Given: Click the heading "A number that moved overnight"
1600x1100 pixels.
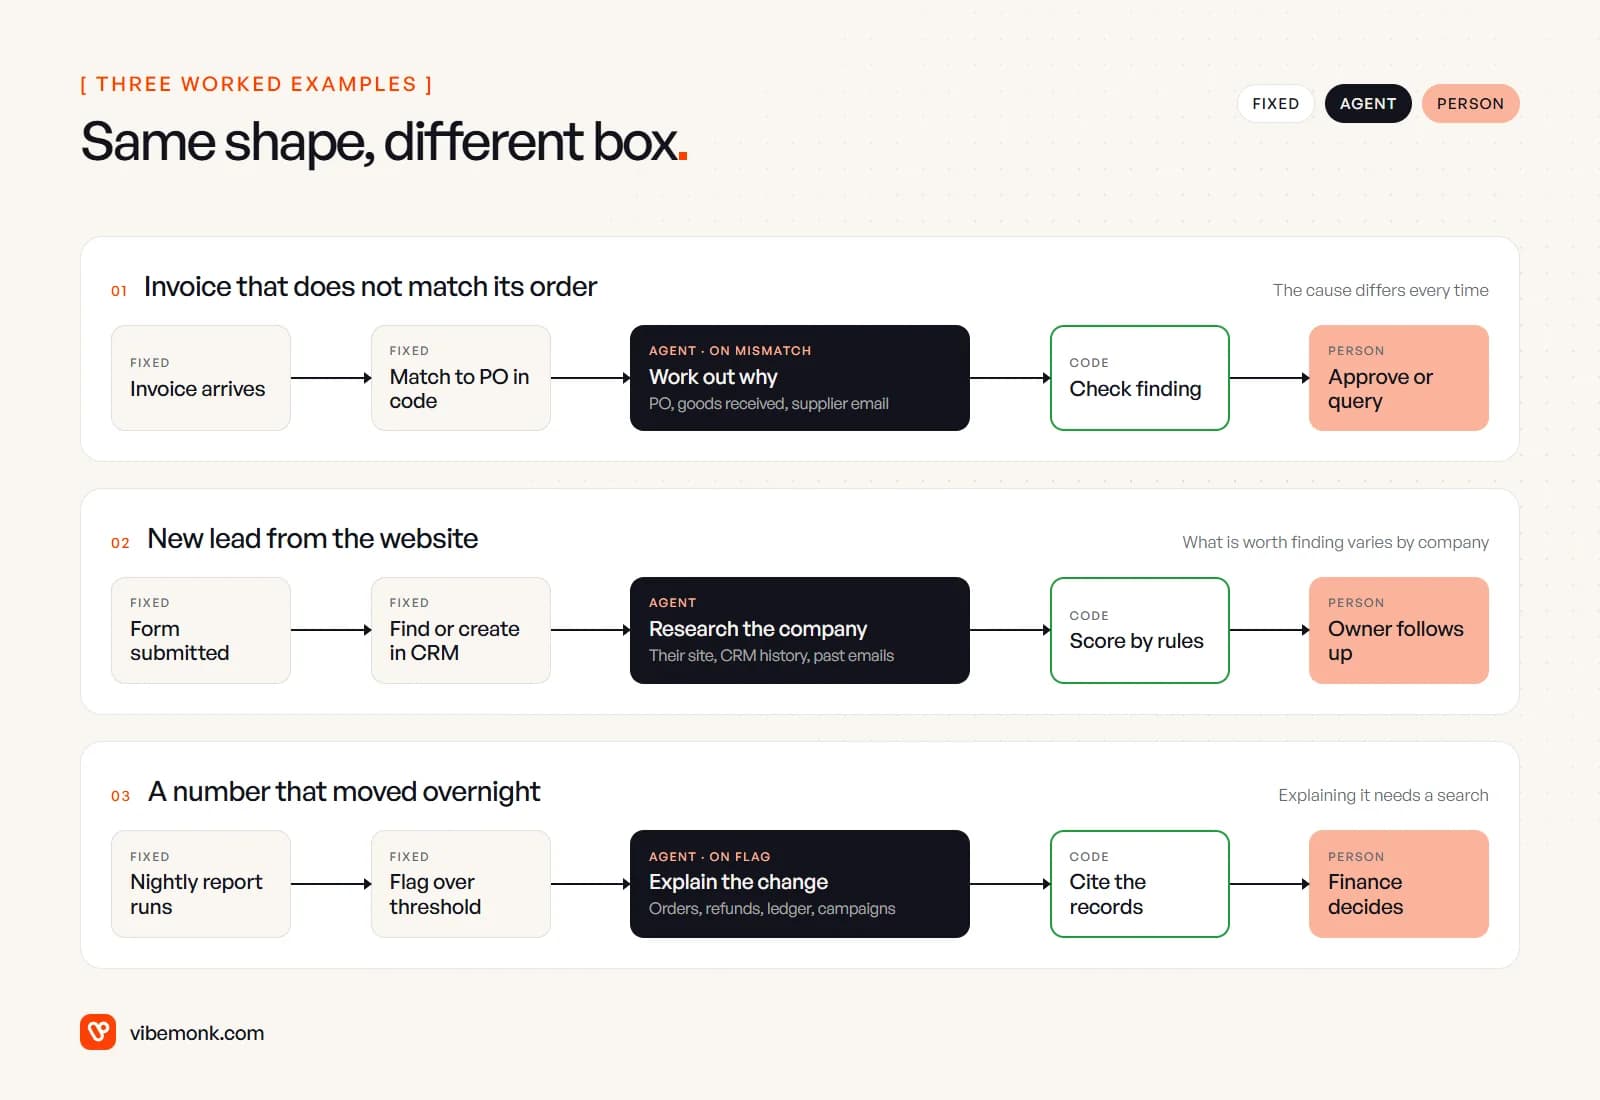Looking at the screenshot, I should click(x=344, y=792).
